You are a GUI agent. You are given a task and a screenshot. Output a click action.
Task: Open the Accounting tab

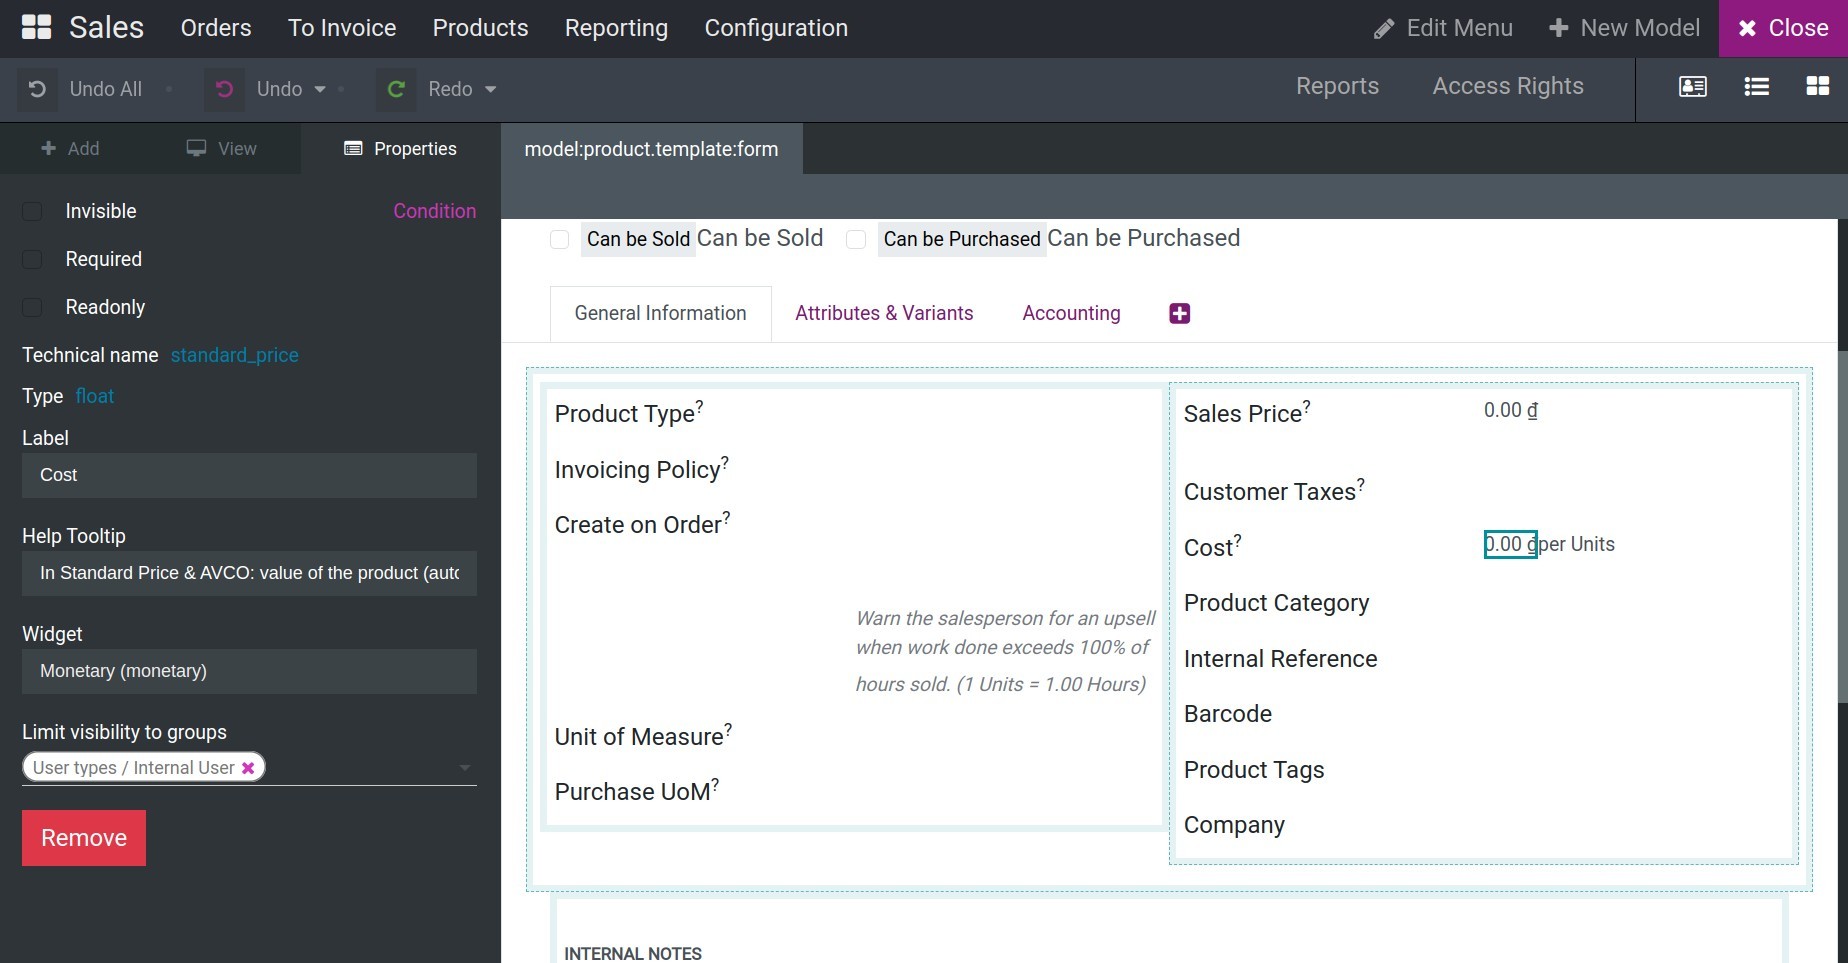click(x=1071, y=313)
